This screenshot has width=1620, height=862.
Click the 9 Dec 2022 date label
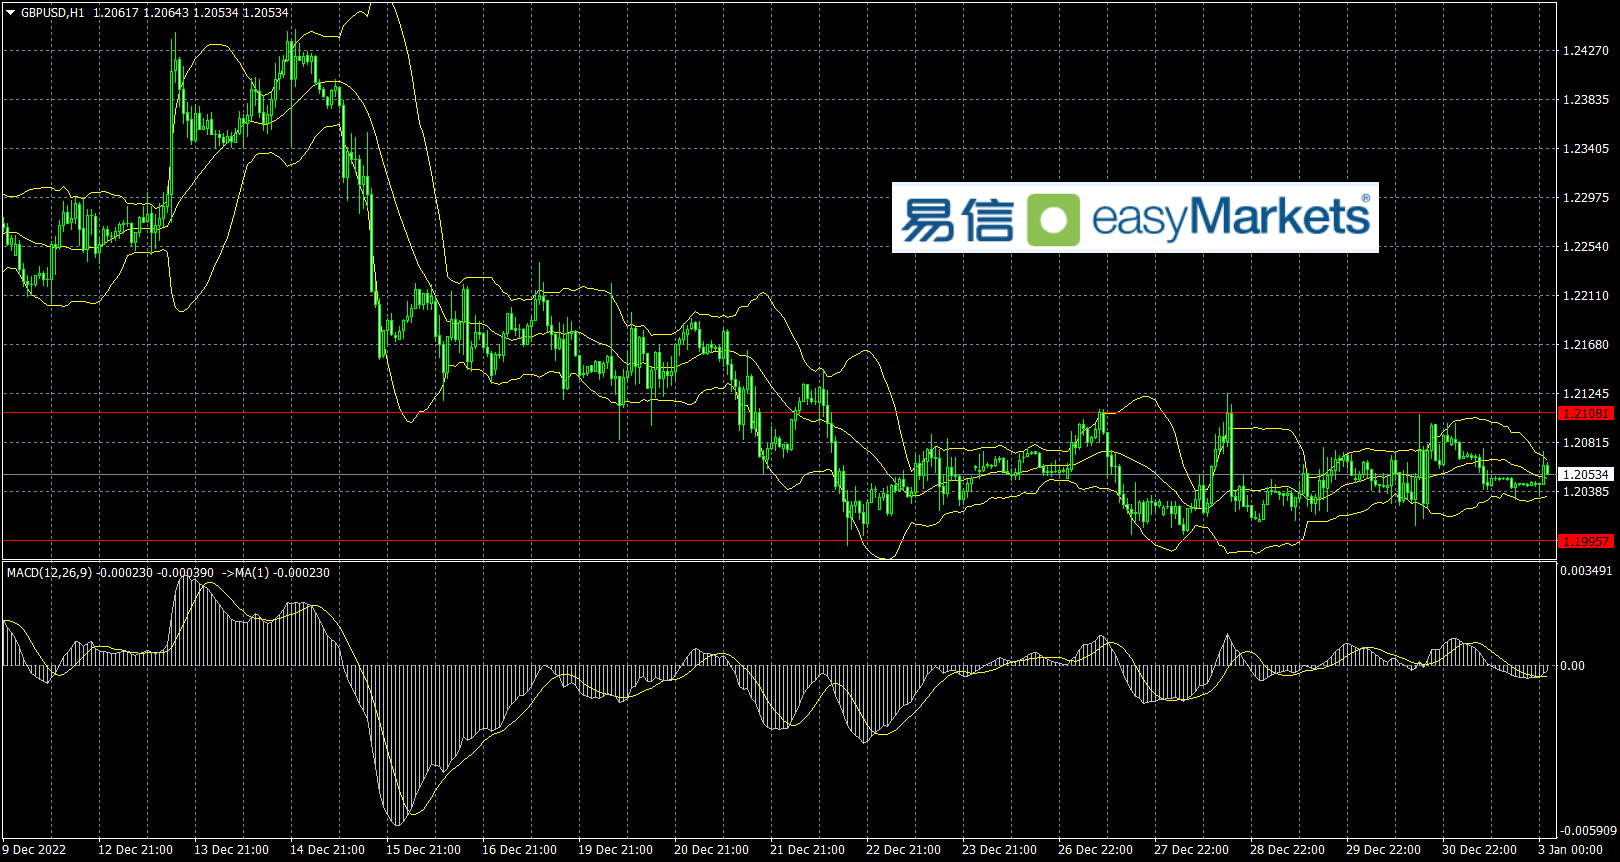click(34, 850)
